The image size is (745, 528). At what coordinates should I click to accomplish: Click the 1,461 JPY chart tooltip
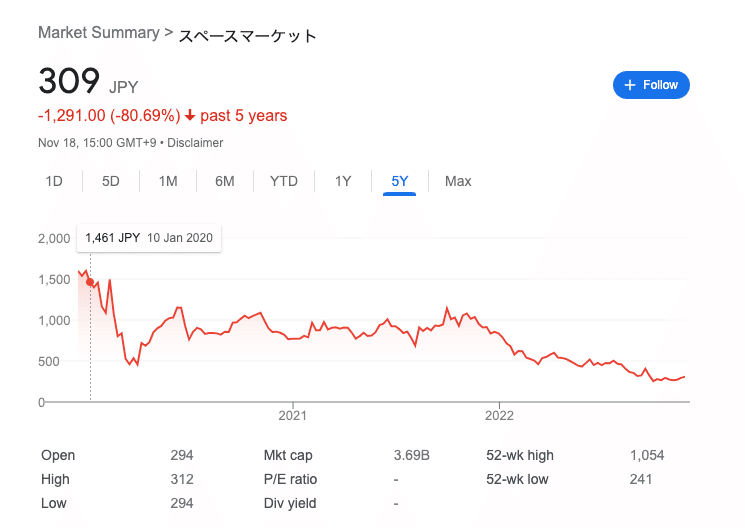[x=149, y=238]
